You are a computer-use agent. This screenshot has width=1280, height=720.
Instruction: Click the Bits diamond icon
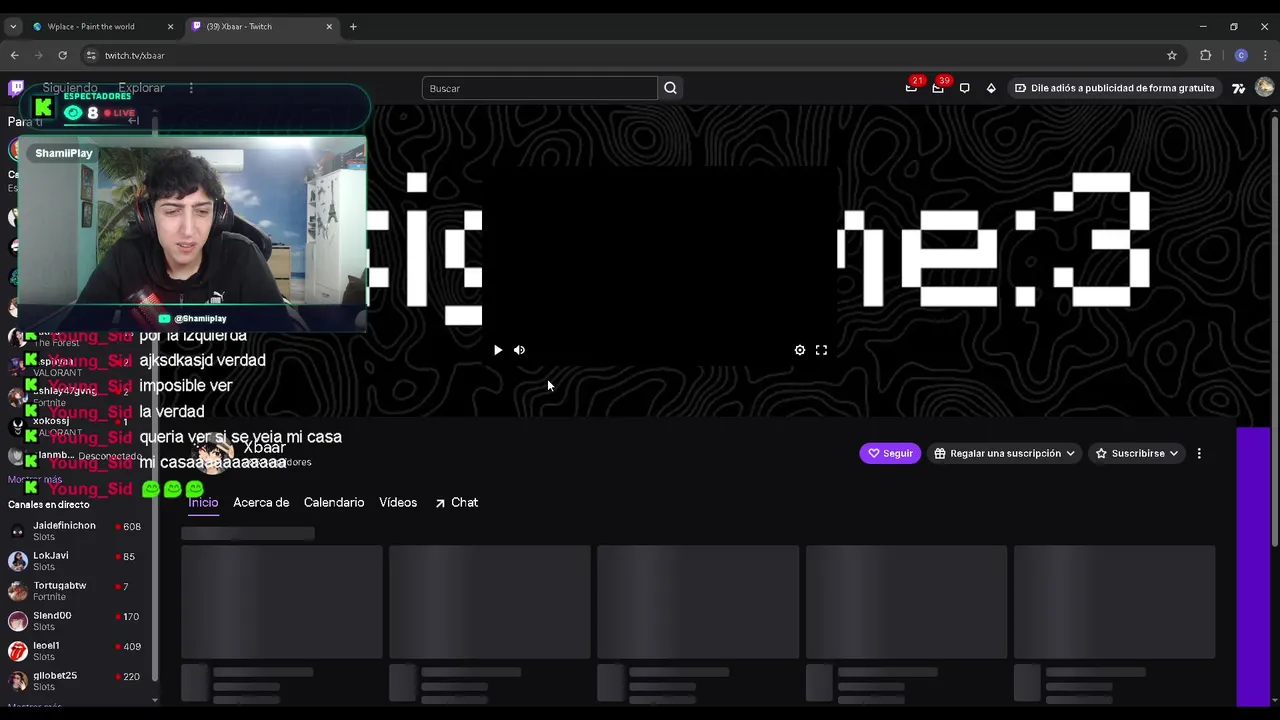[991, 88]
